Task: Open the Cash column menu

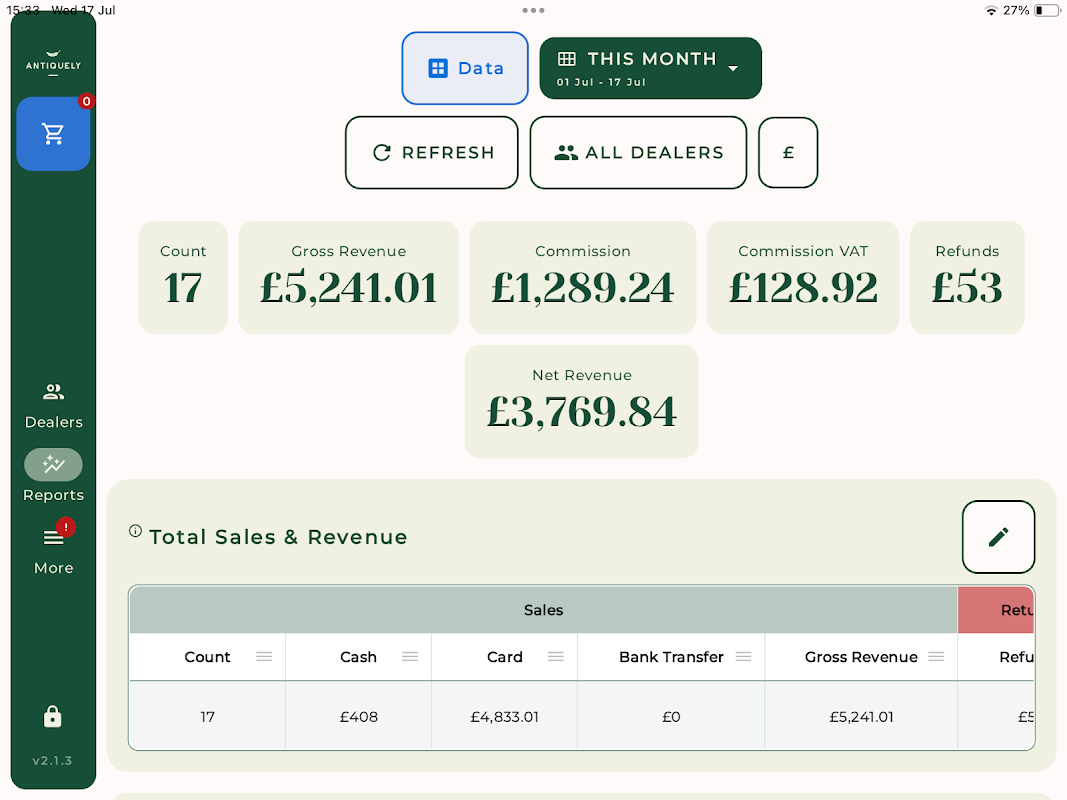Action: 410,657
